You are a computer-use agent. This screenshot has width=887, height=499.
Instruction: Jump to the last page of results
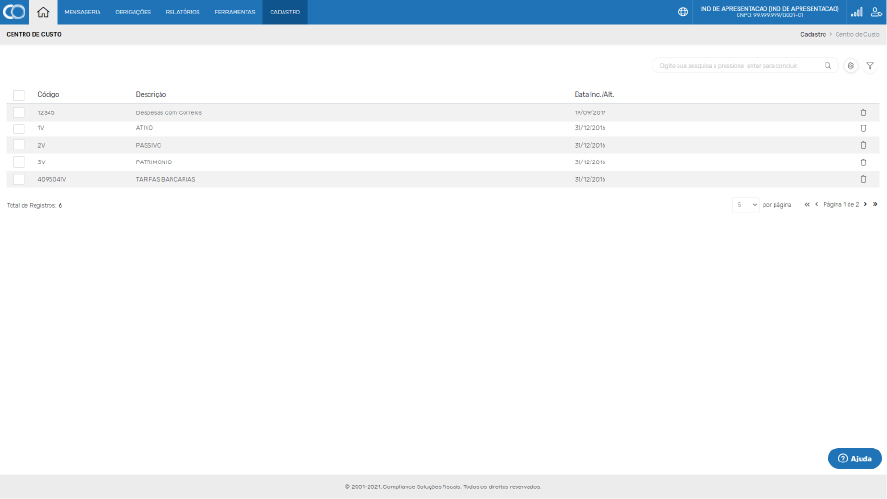coord(875,204)
